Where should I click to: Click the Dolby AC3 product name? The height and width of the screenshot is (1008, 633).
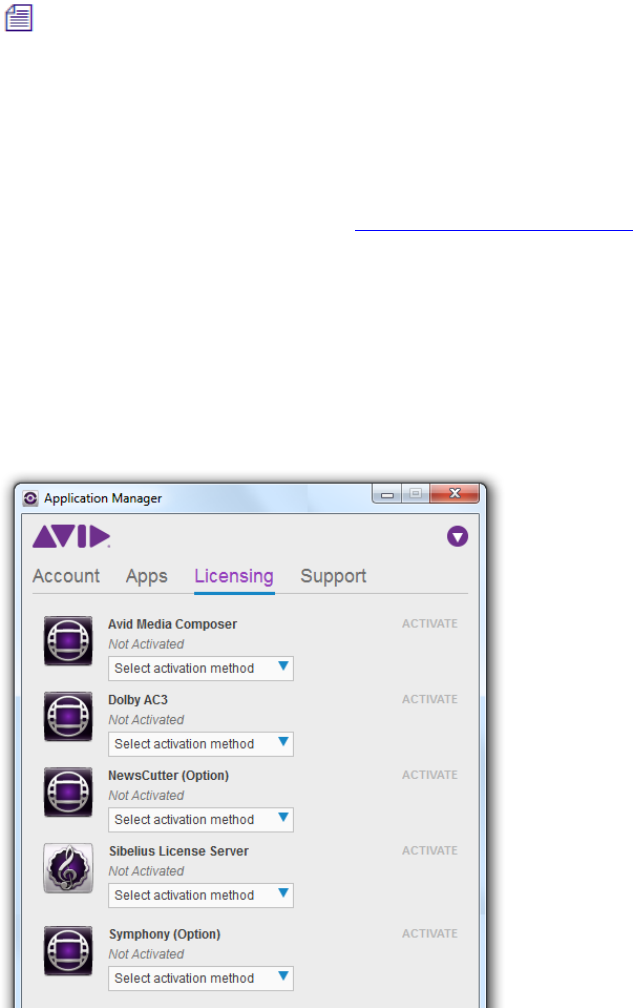138,700
